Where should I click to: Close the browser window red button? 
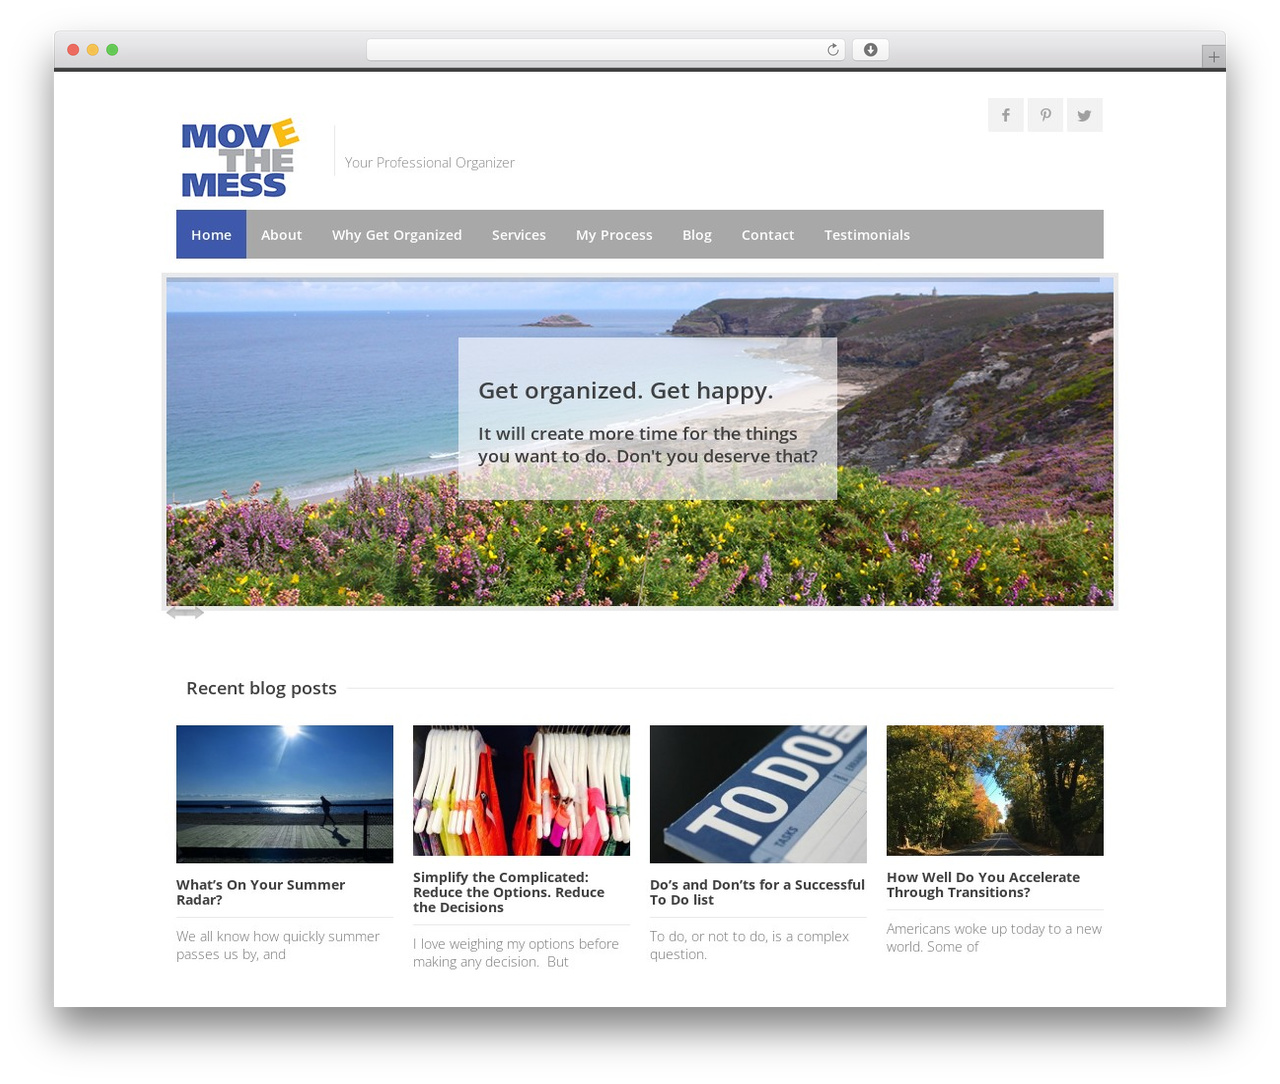point(73,50)
